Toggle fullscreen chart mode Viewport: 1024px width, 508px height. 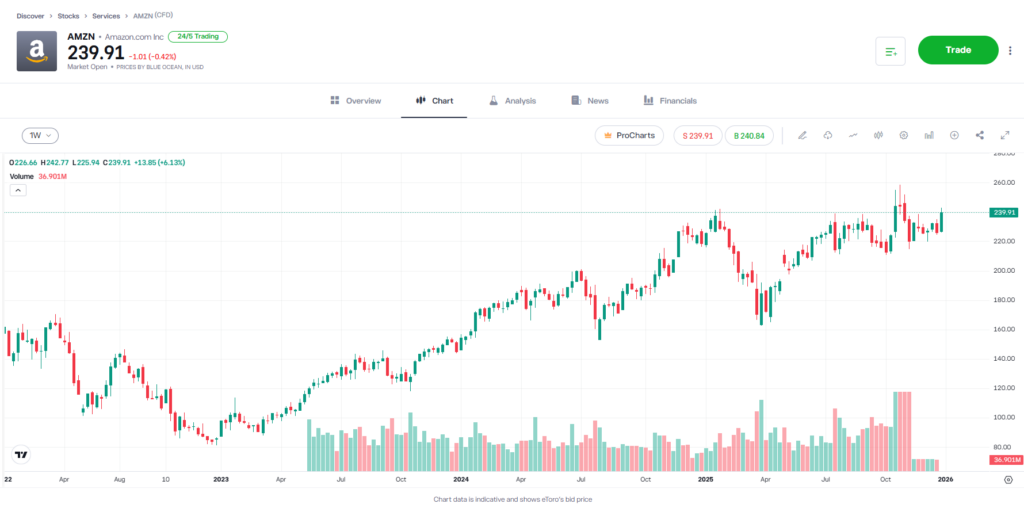1004,135
